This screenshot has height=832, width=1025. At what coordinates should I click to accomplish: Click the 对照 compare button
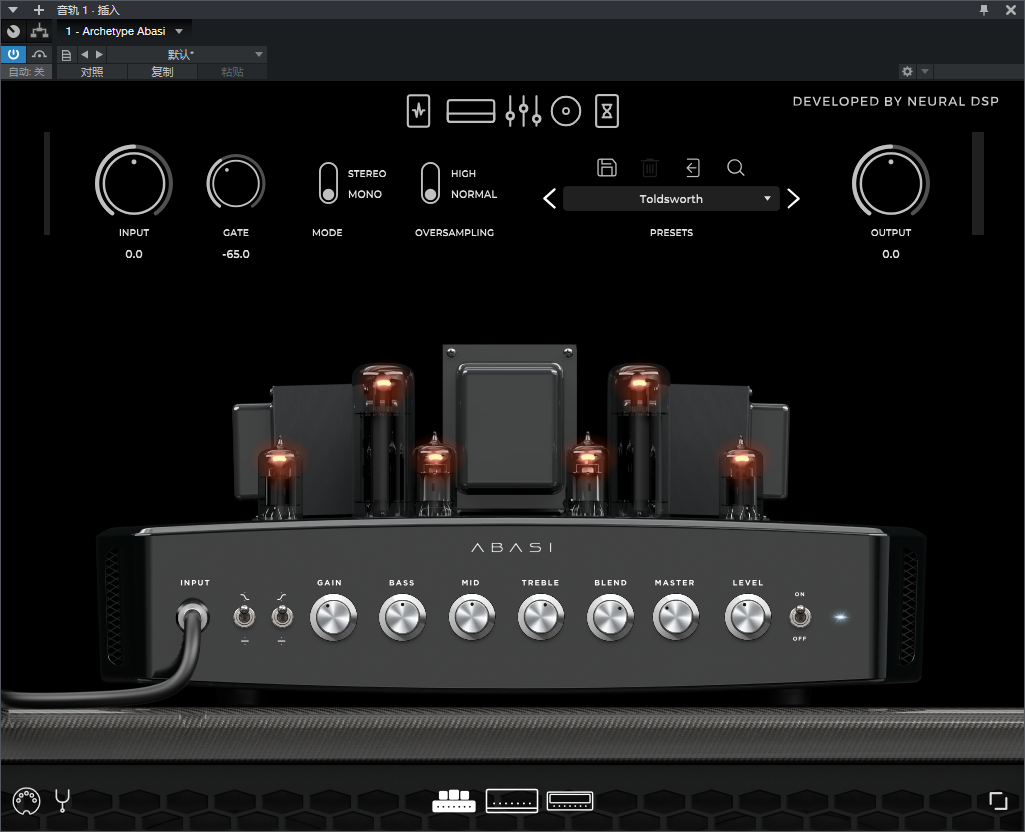pos(92,72)
